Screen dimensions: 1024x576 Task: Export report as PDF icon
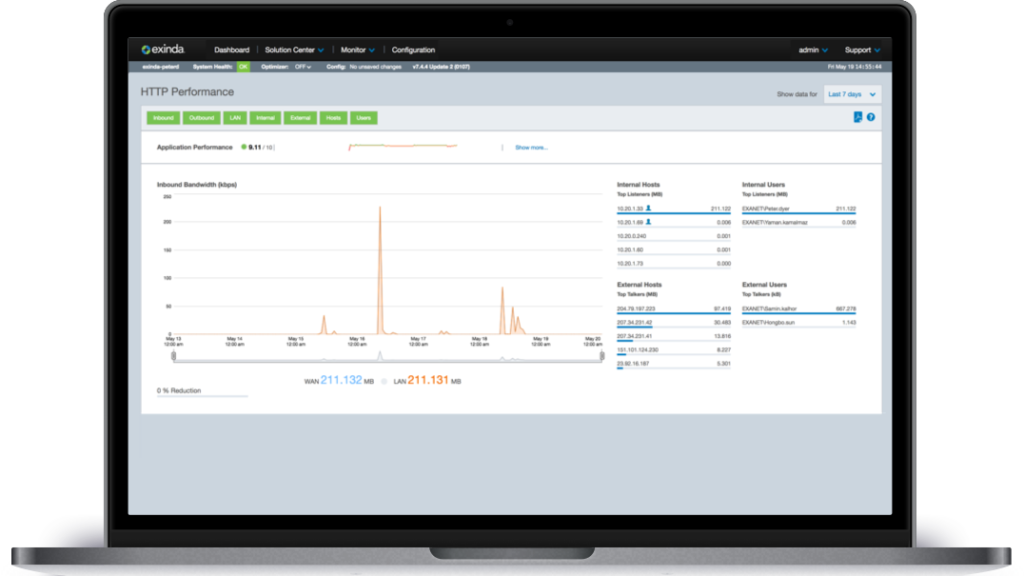[x=857, y=117]
